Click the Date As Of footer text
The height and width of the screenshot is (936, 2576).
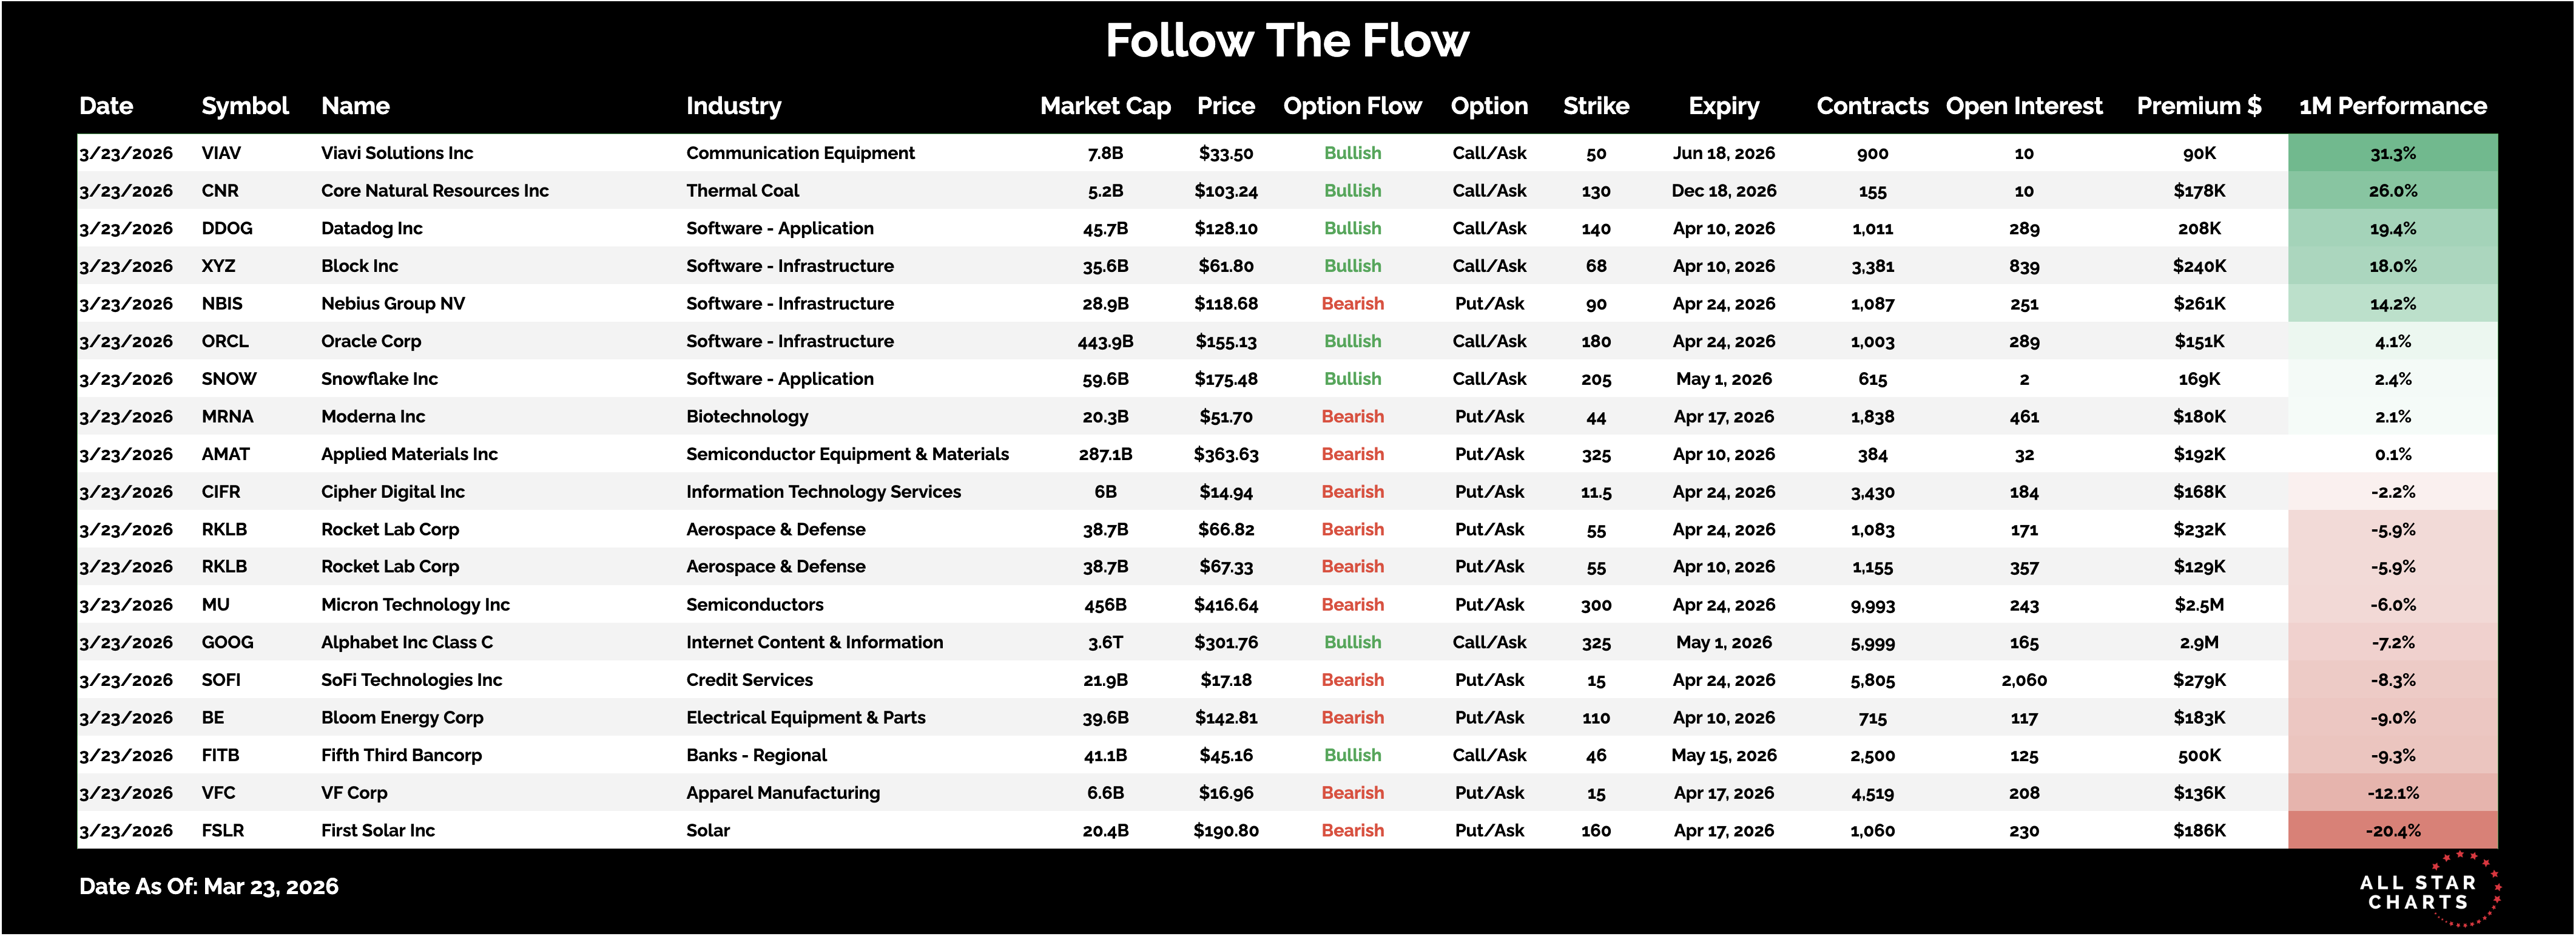coord(209,886)
